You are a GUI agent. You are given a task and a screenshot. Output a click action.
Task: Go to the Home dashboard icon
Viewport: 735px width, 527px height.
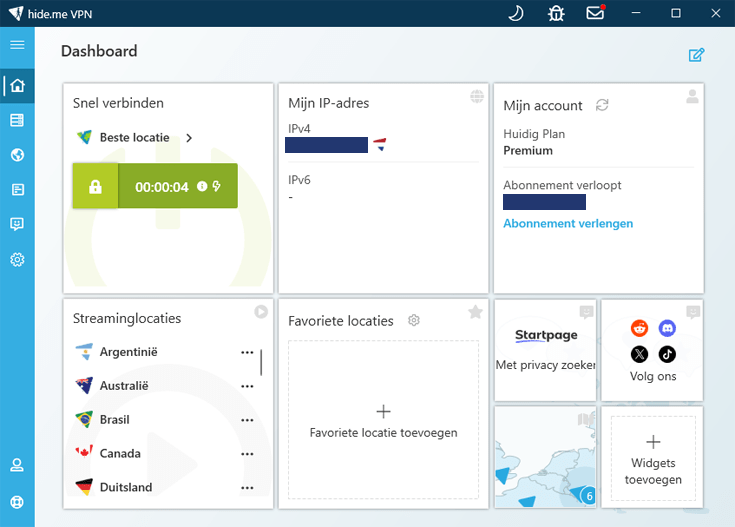(17, 86)
